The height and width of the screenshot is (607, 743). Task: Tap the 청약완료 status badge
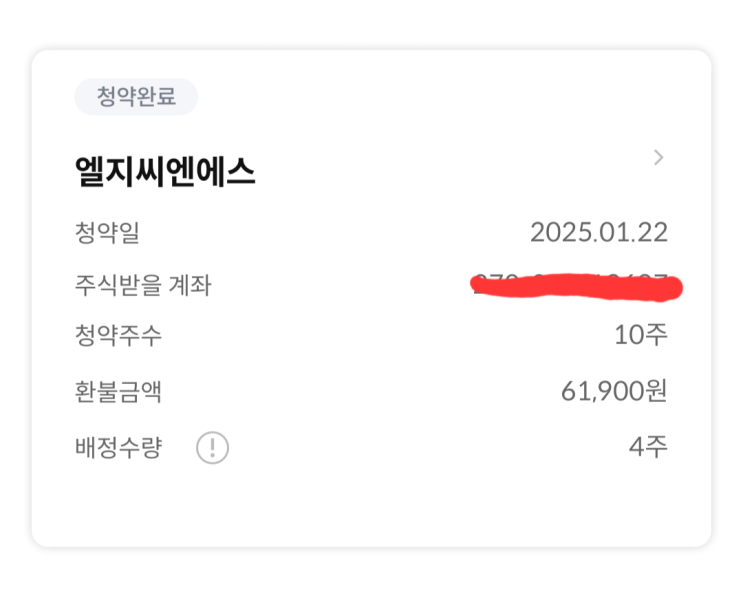(x=136, y=97)
